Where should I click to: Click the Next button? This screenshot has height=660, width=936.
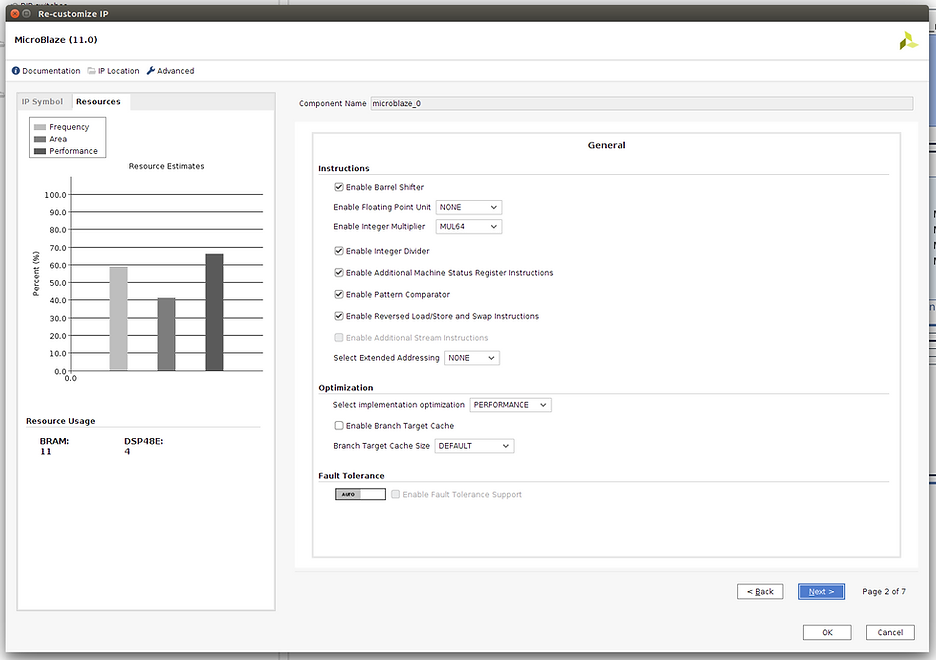click(x=822, y=592)
